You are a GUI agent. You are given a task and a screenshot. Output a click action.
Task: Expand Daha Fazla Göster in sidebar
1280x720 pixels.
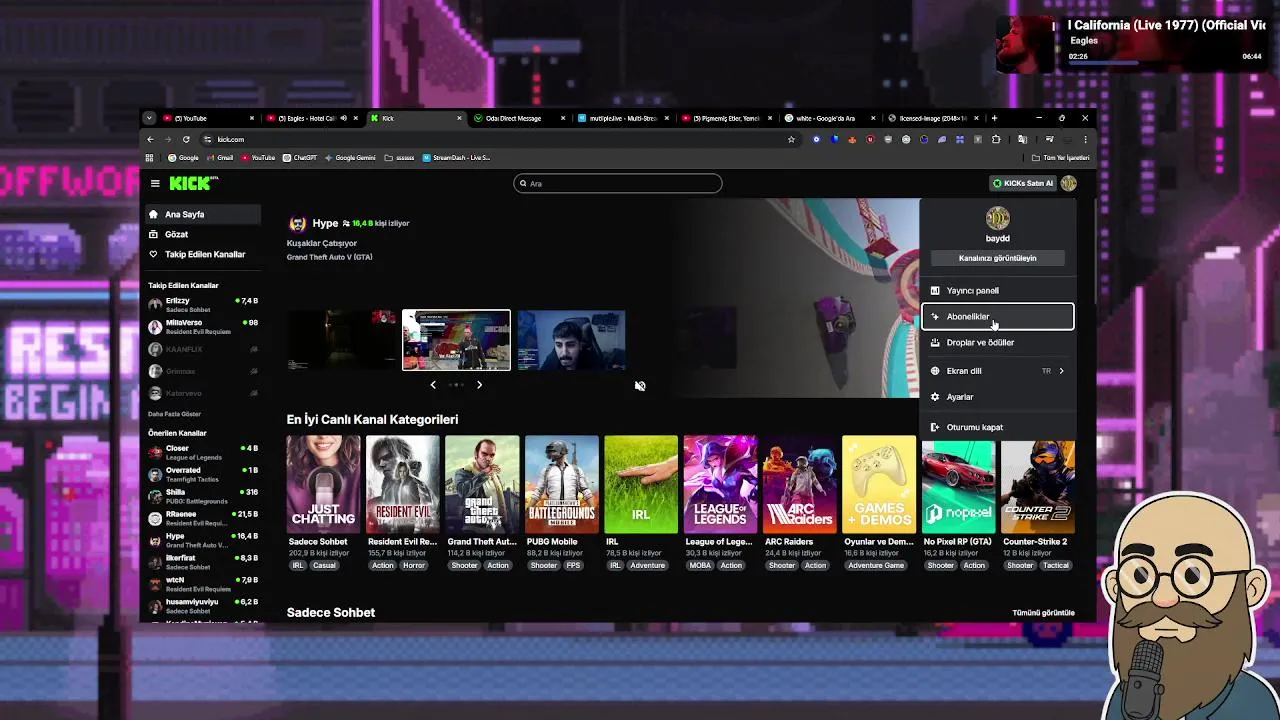[175, 414]
